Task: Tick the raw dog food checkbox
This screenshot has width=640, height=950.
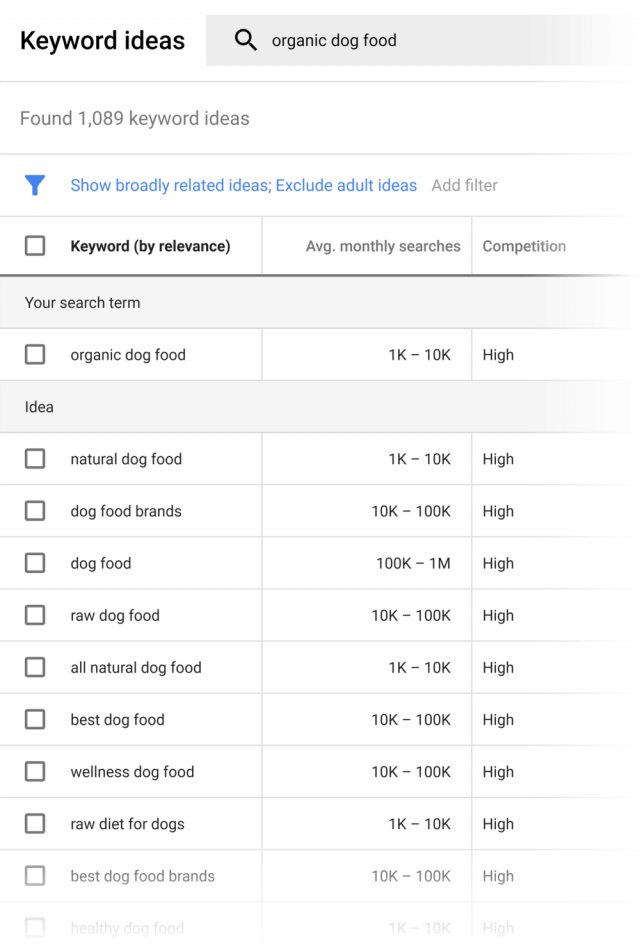Action: click(35, 615)
